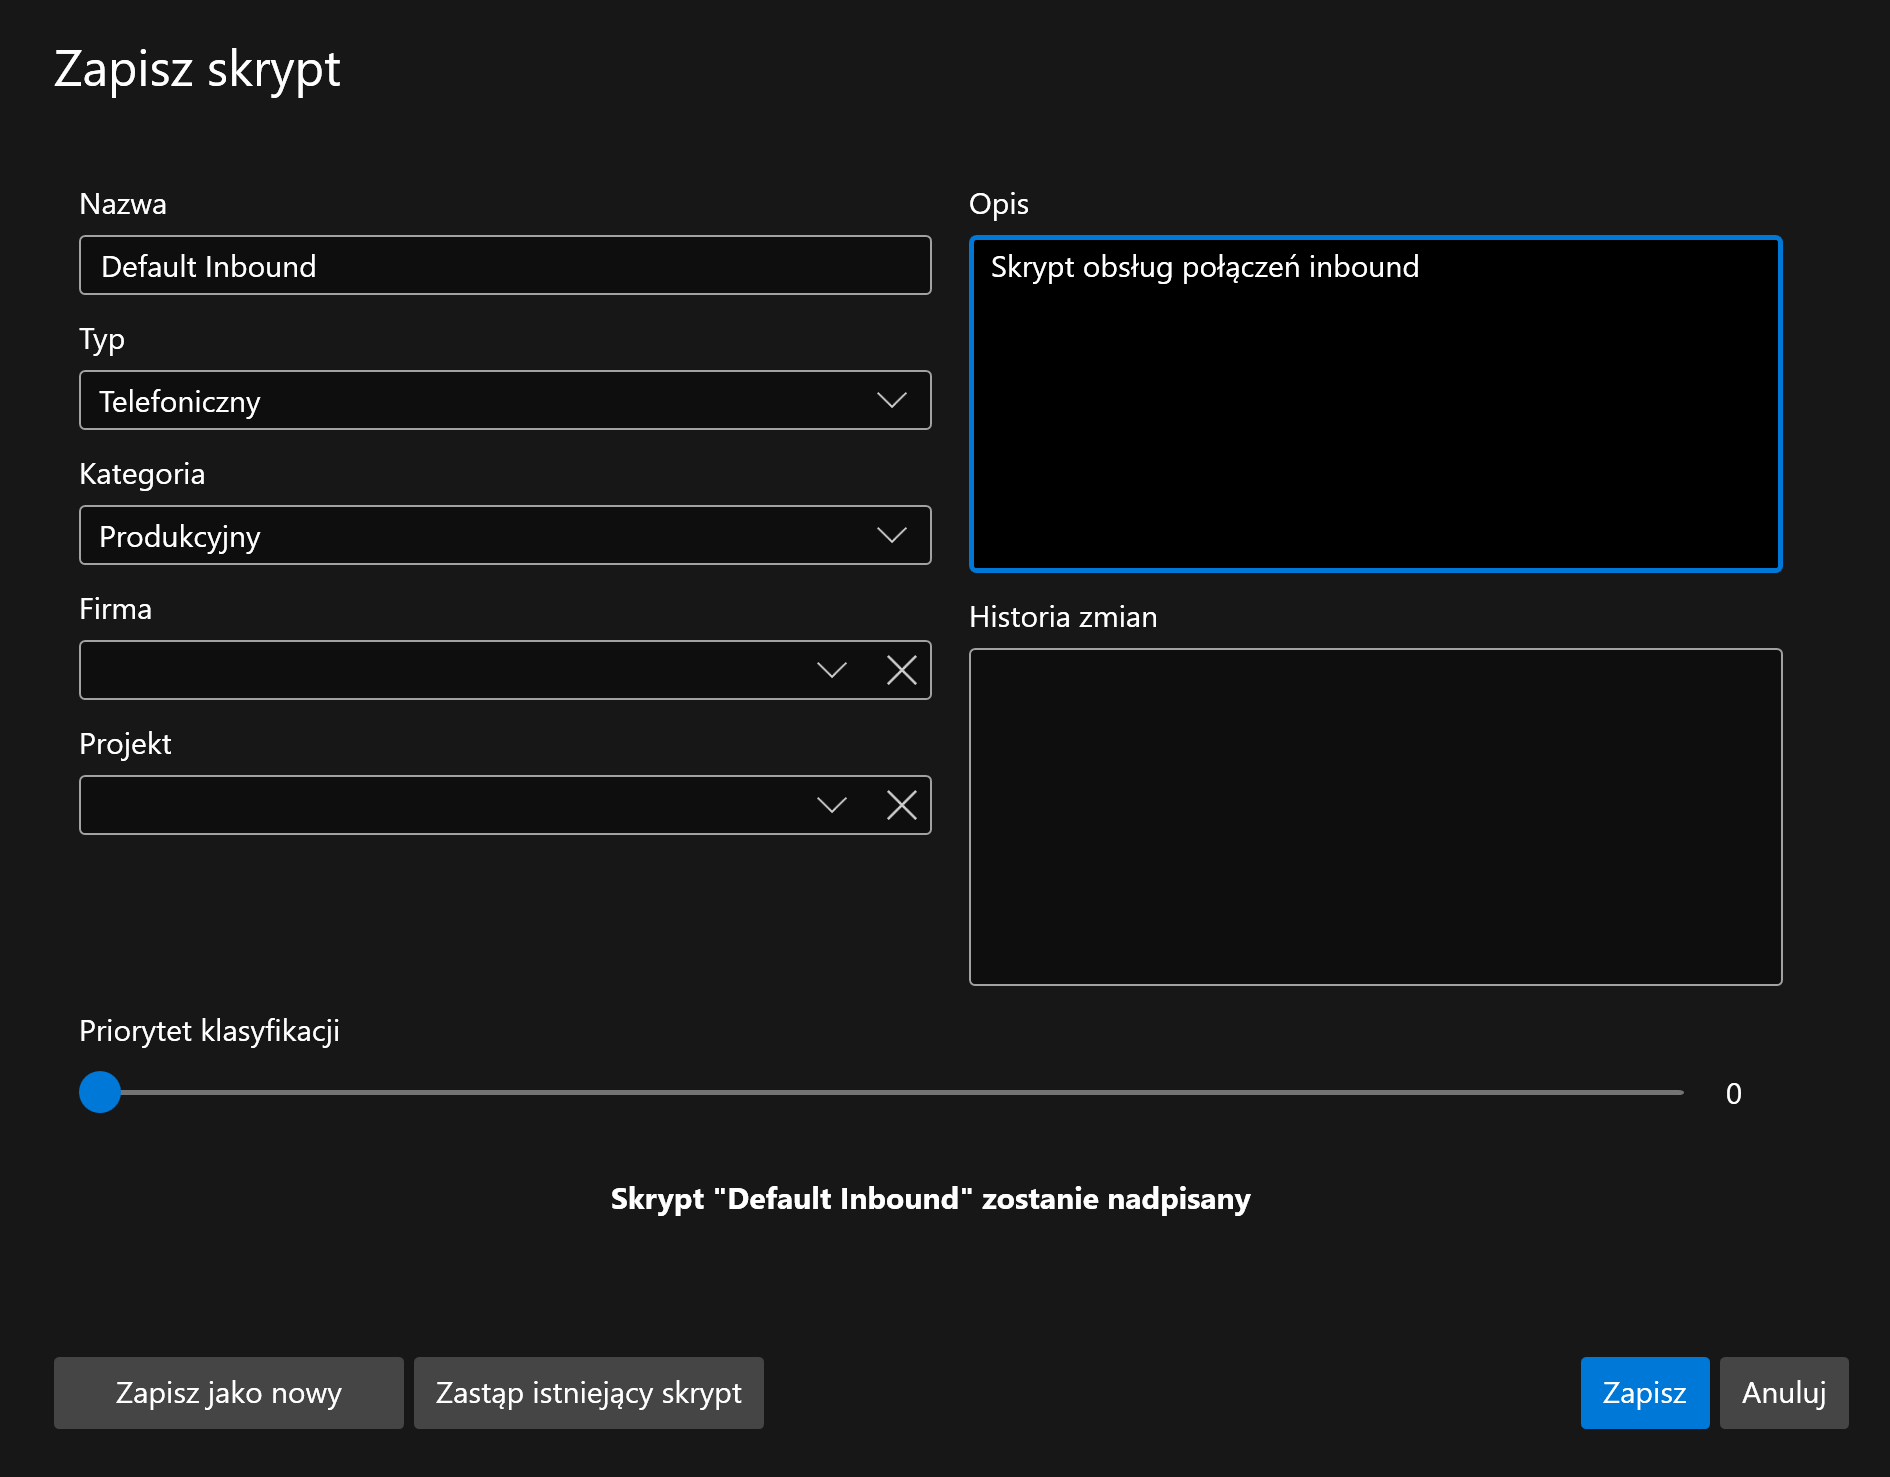Screen dimensions: 1890x1477
Task: Click the empty Projekt combo box field
Action: tap(440, 805)
